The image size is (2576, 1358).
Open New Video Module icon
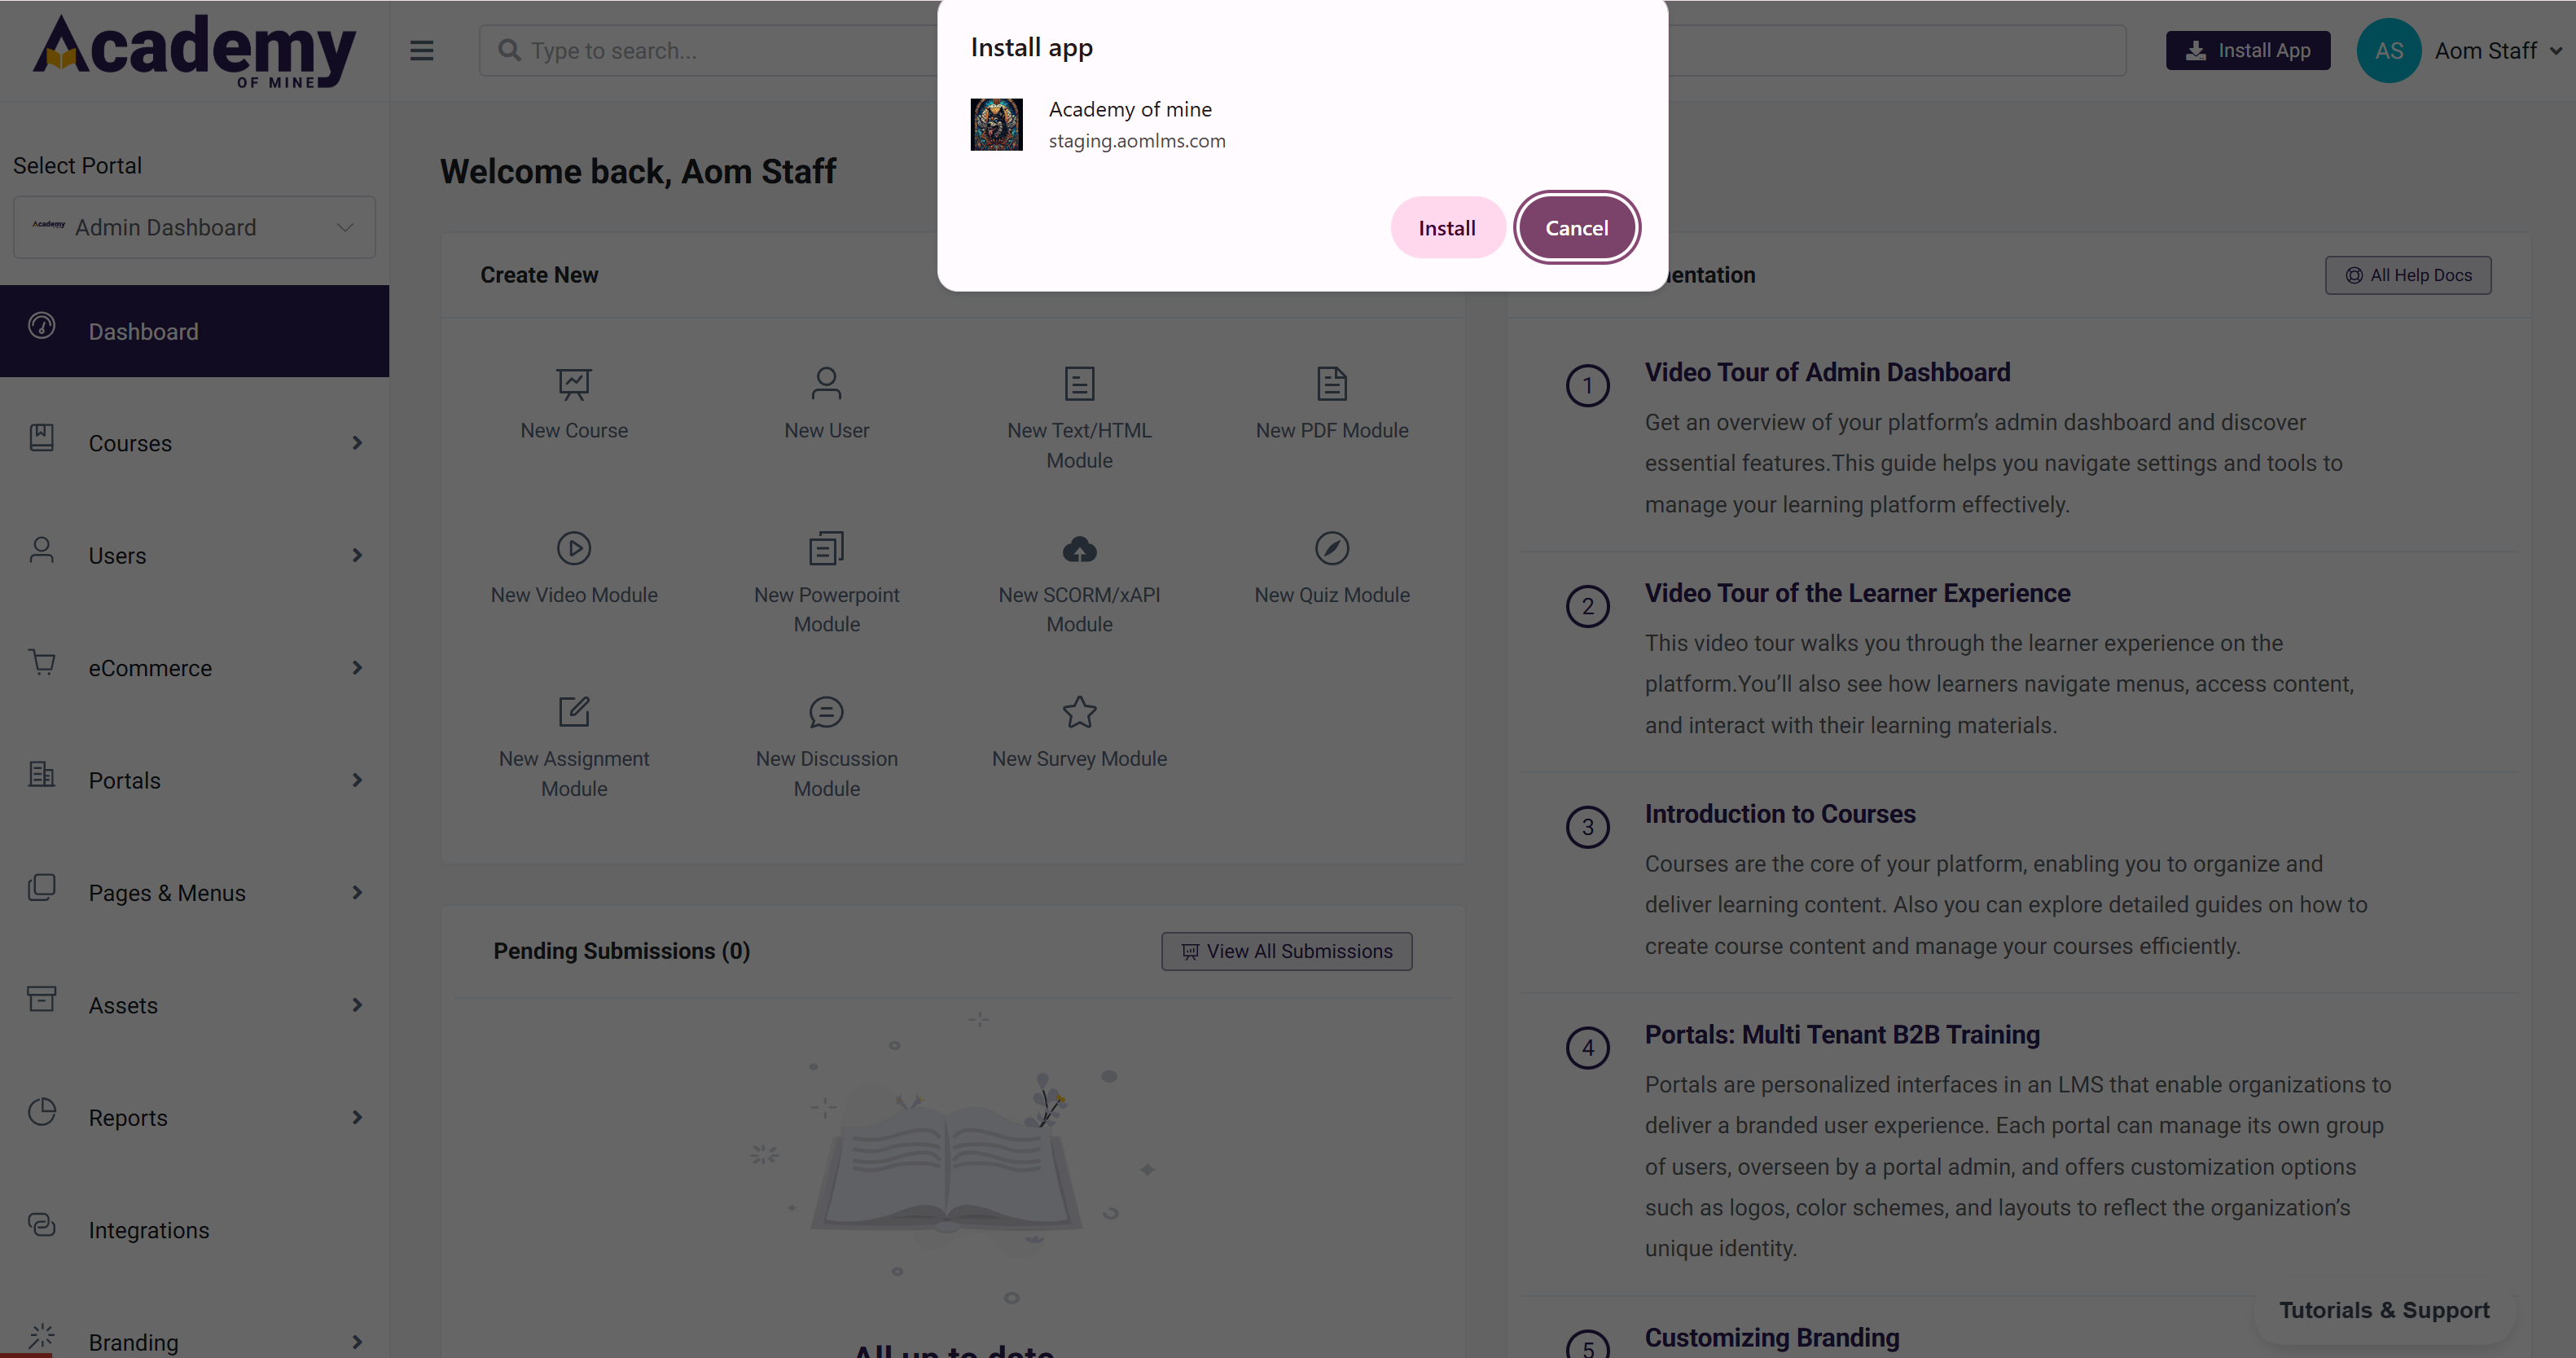pyautogui.click(x=574, y=548)
